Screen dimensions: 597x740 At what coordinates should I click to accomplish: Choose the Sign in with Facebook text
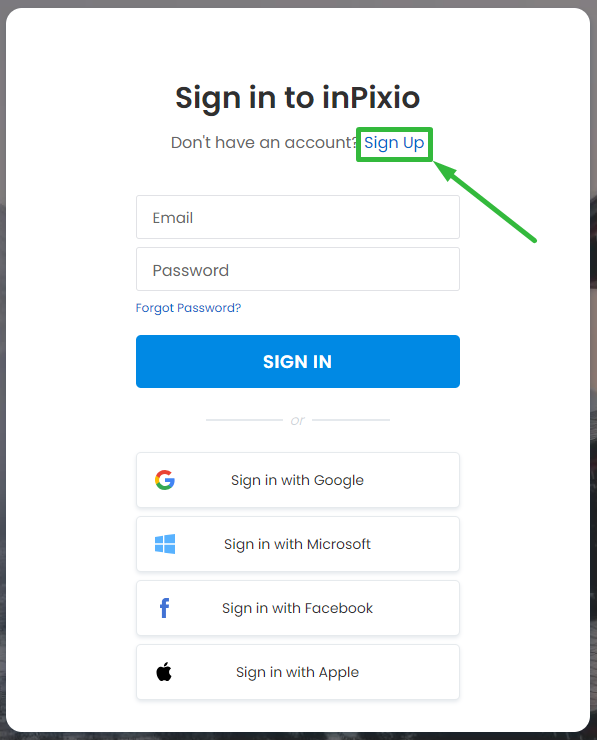point(297,608)
